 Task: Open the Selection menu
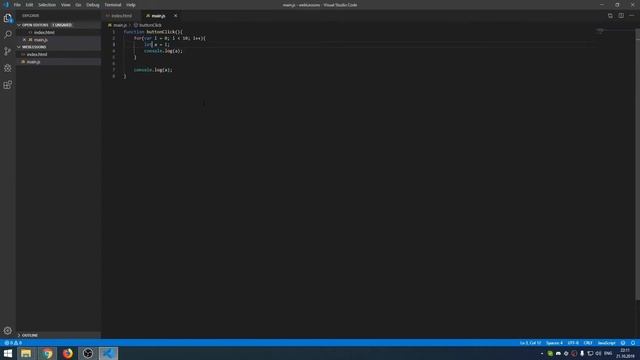[47, 5]
